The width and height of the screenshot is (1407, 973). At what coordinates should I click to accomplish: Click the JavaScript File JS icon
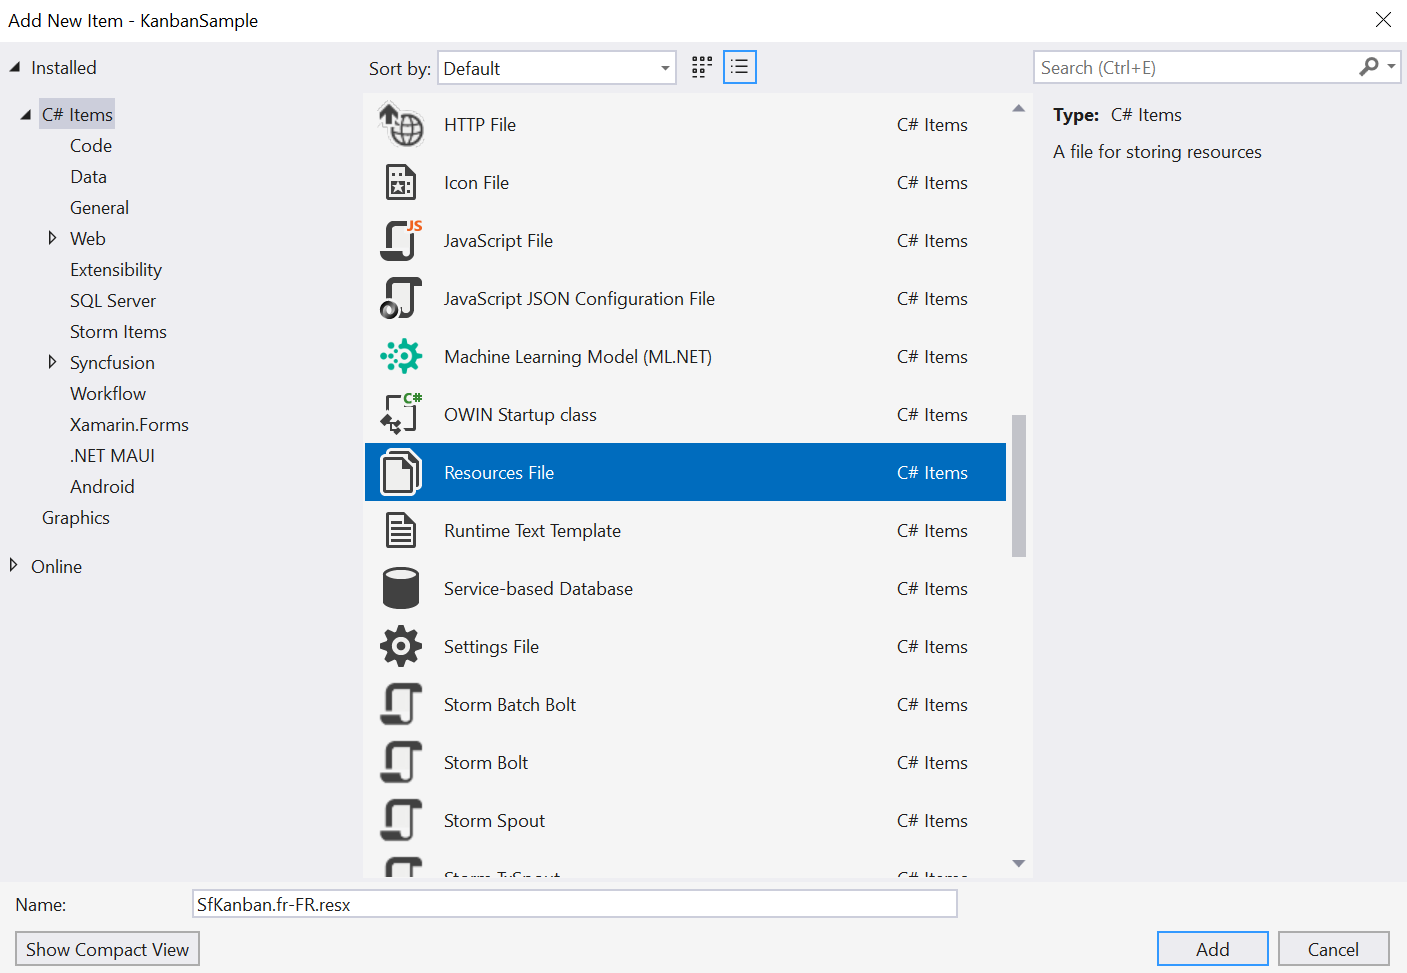401,241
